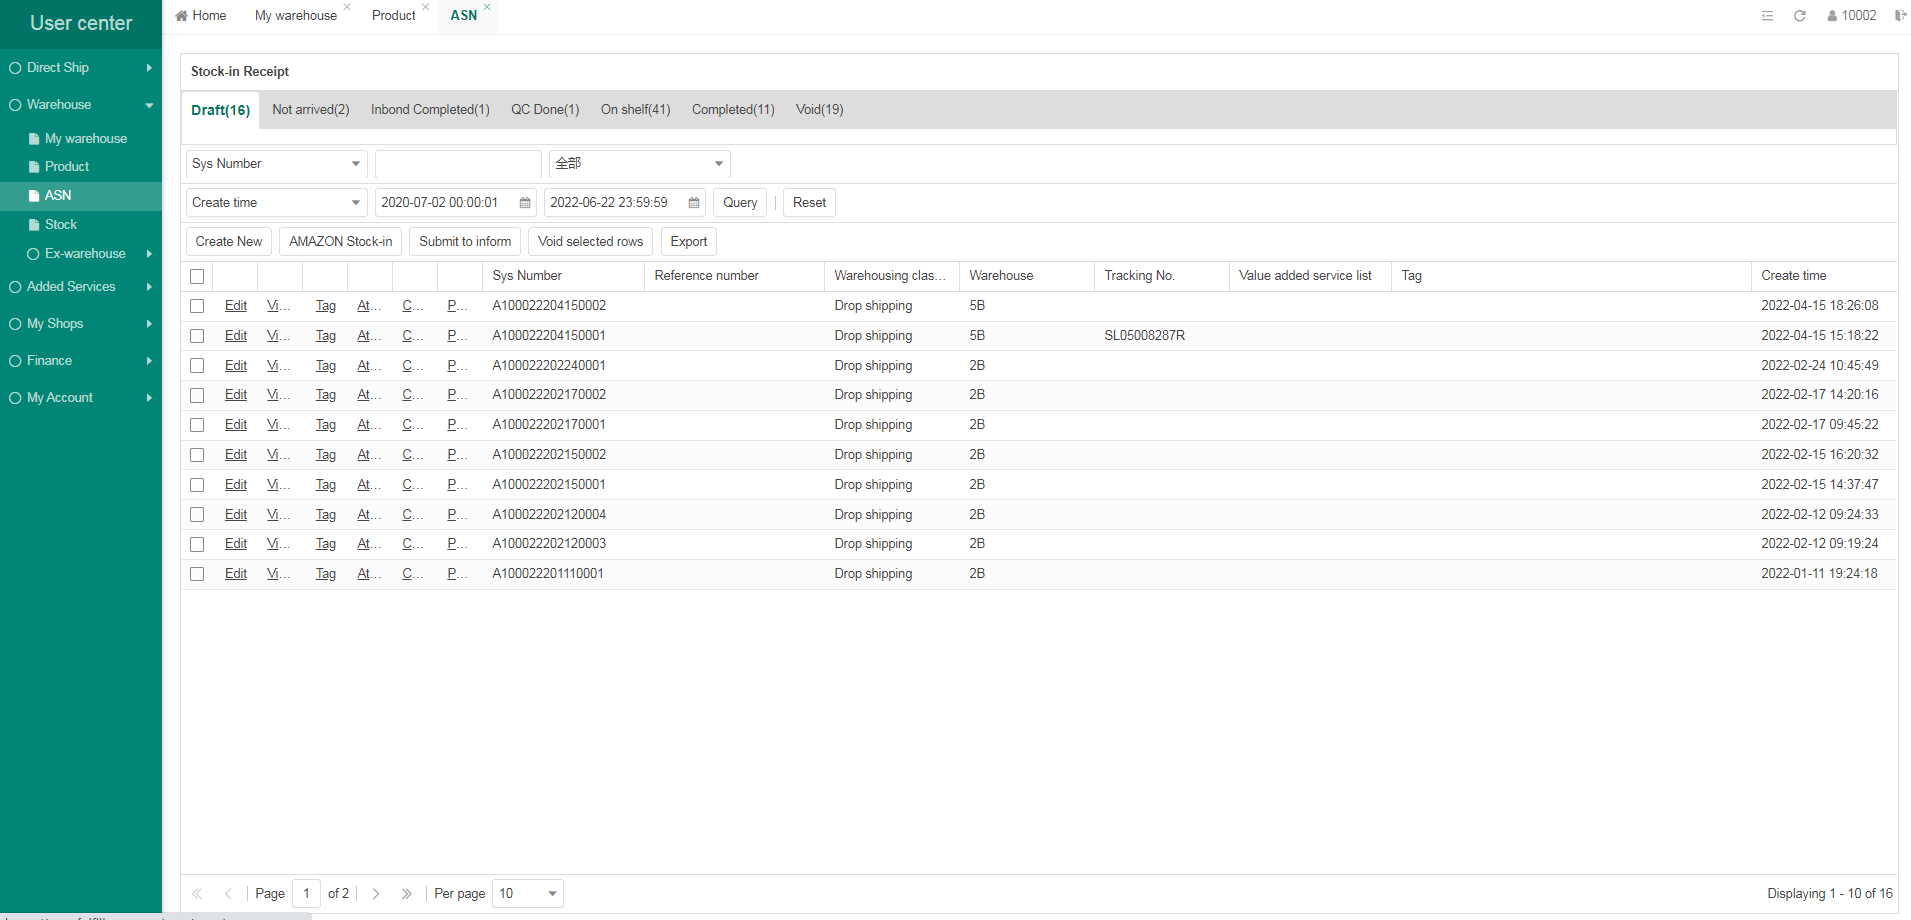Select ASN in sidebar
The image size is (1911, 920).
(x=81, y=196)
